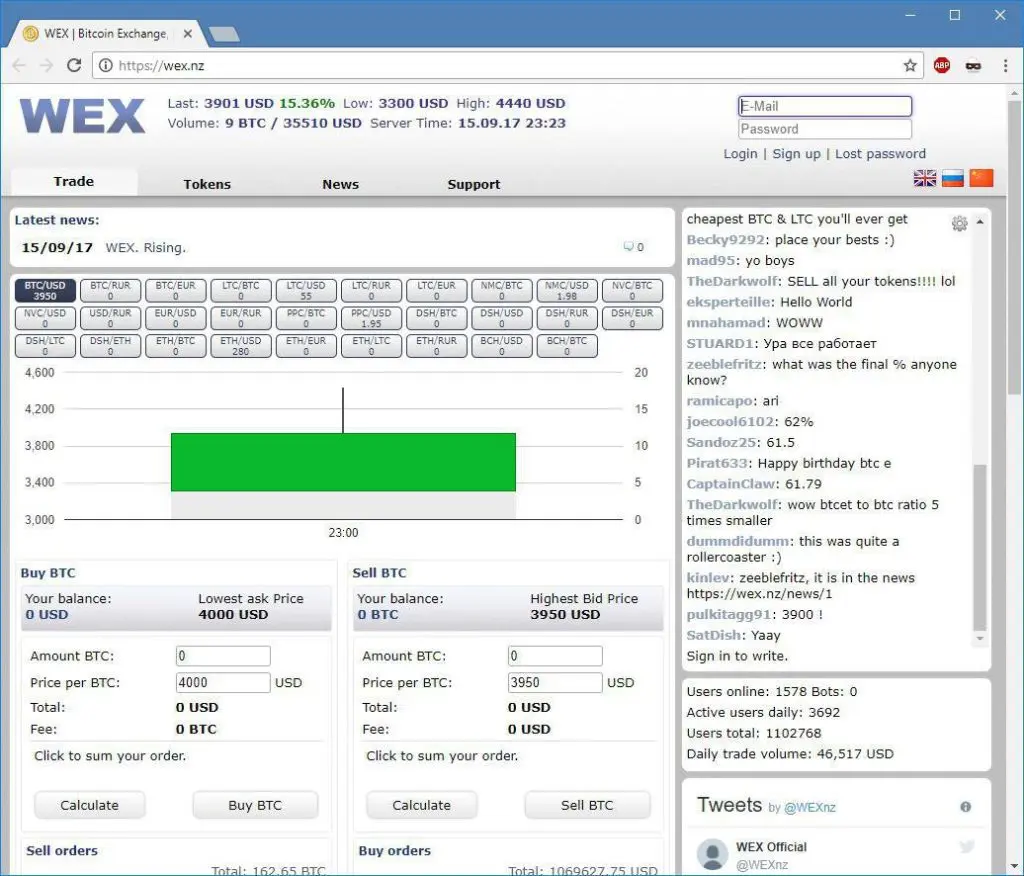Open the Adblock Plus extension icon
The width and height of the screenshot is (1024, 876).
click(x=941, y=65)
